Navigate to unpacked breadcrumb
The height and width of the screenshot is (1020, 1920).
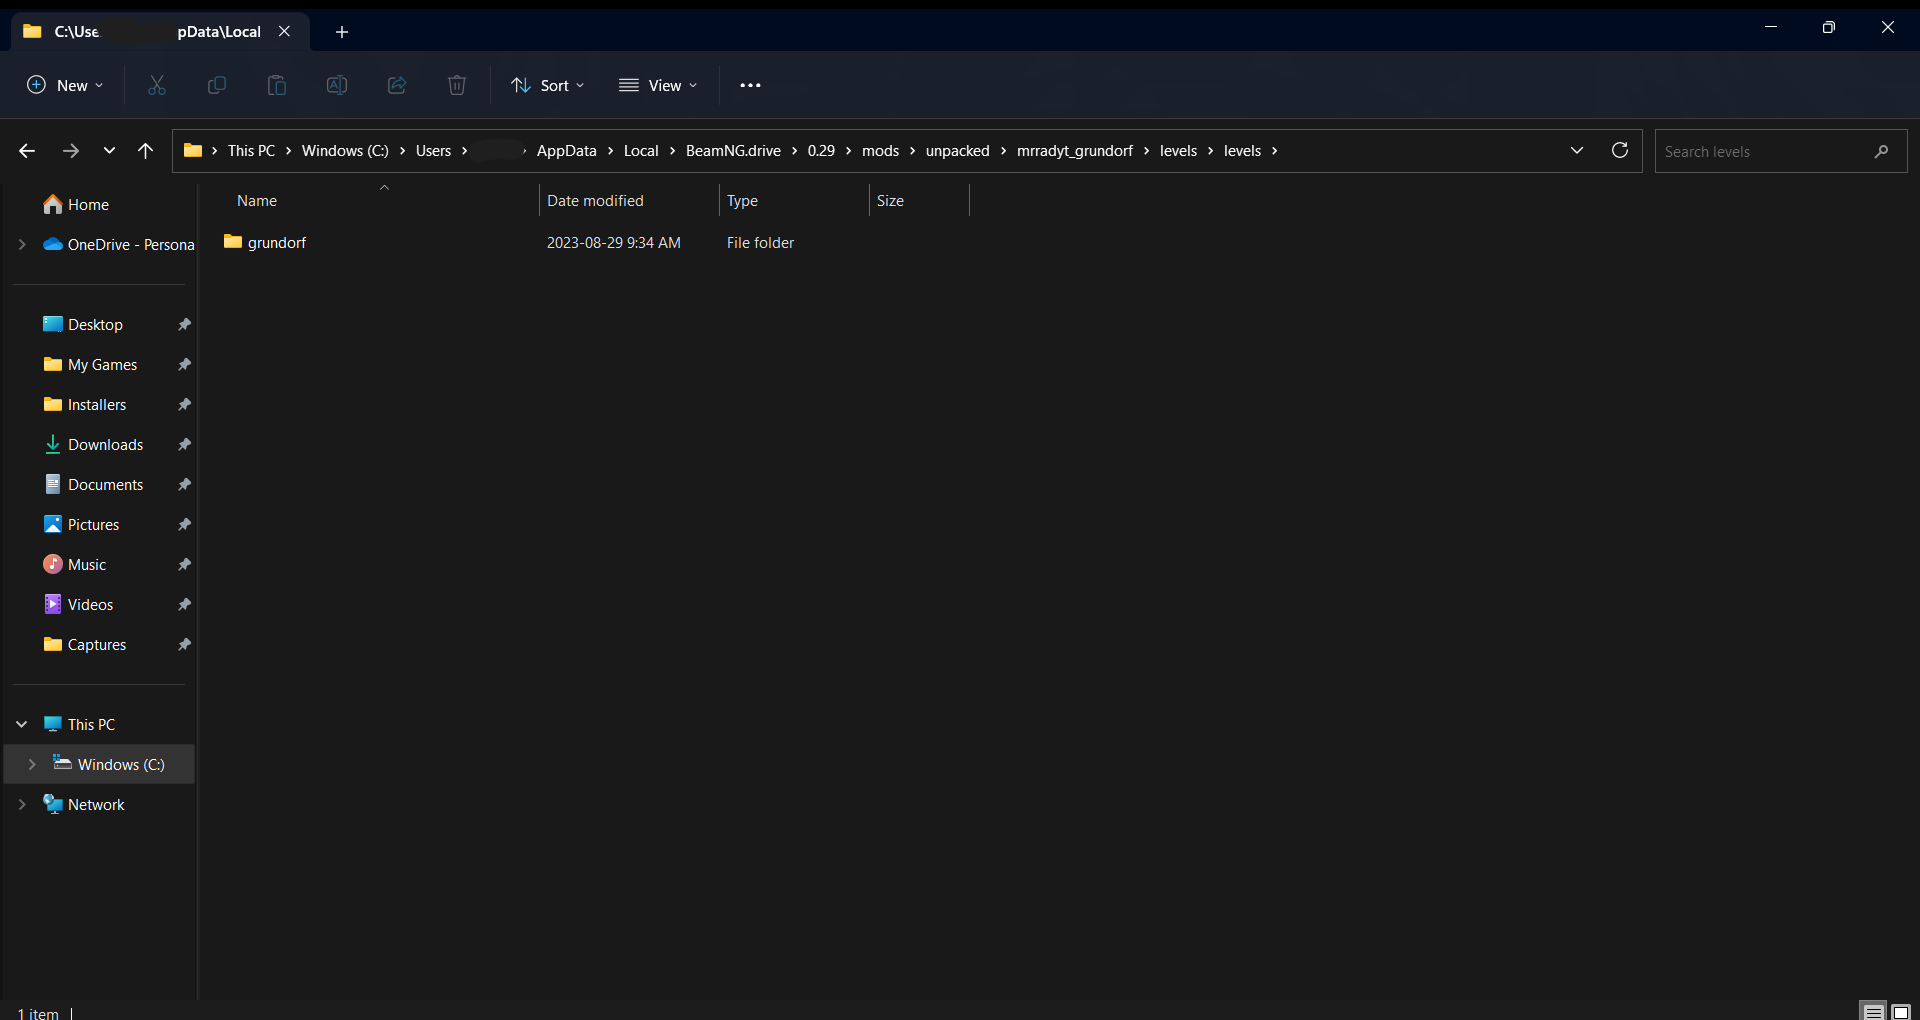tap(957, 151)
